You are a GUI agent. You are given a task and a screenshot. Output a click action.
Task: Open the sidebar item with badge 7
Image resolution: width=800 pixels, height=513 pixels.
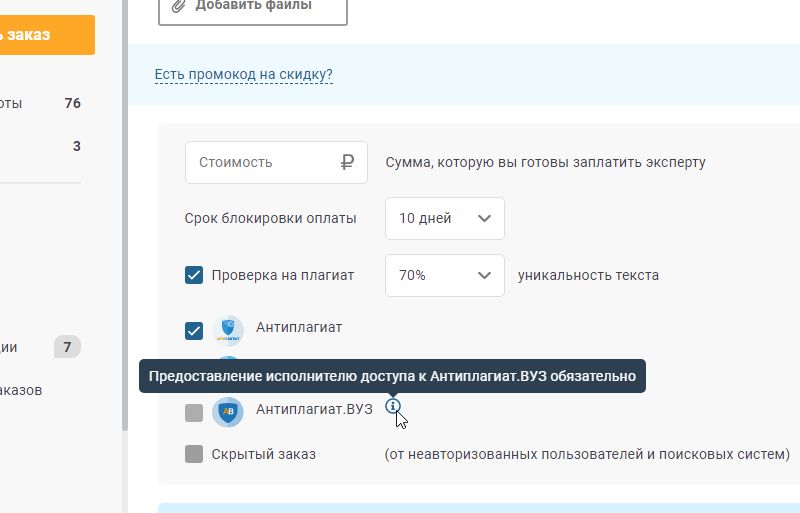point(40,347)
